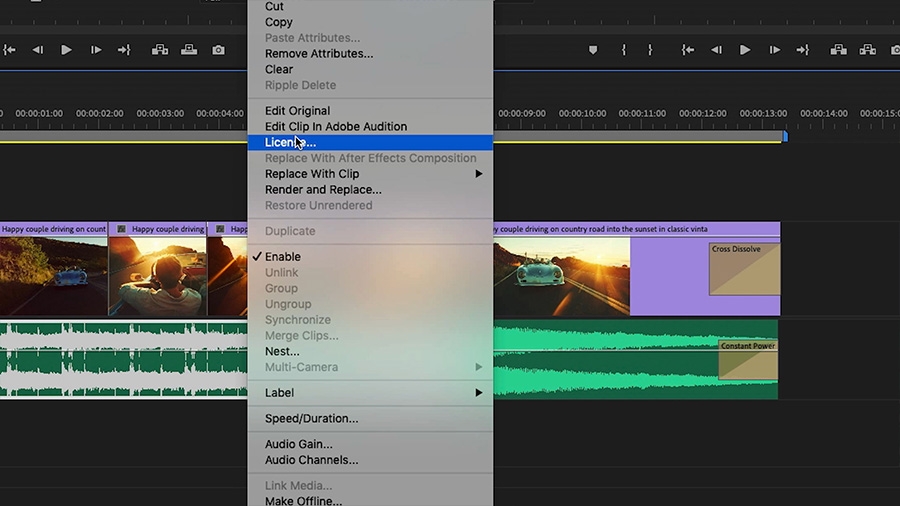
Task: Click Step Forward in the right monitor
Action: point(774,50)
